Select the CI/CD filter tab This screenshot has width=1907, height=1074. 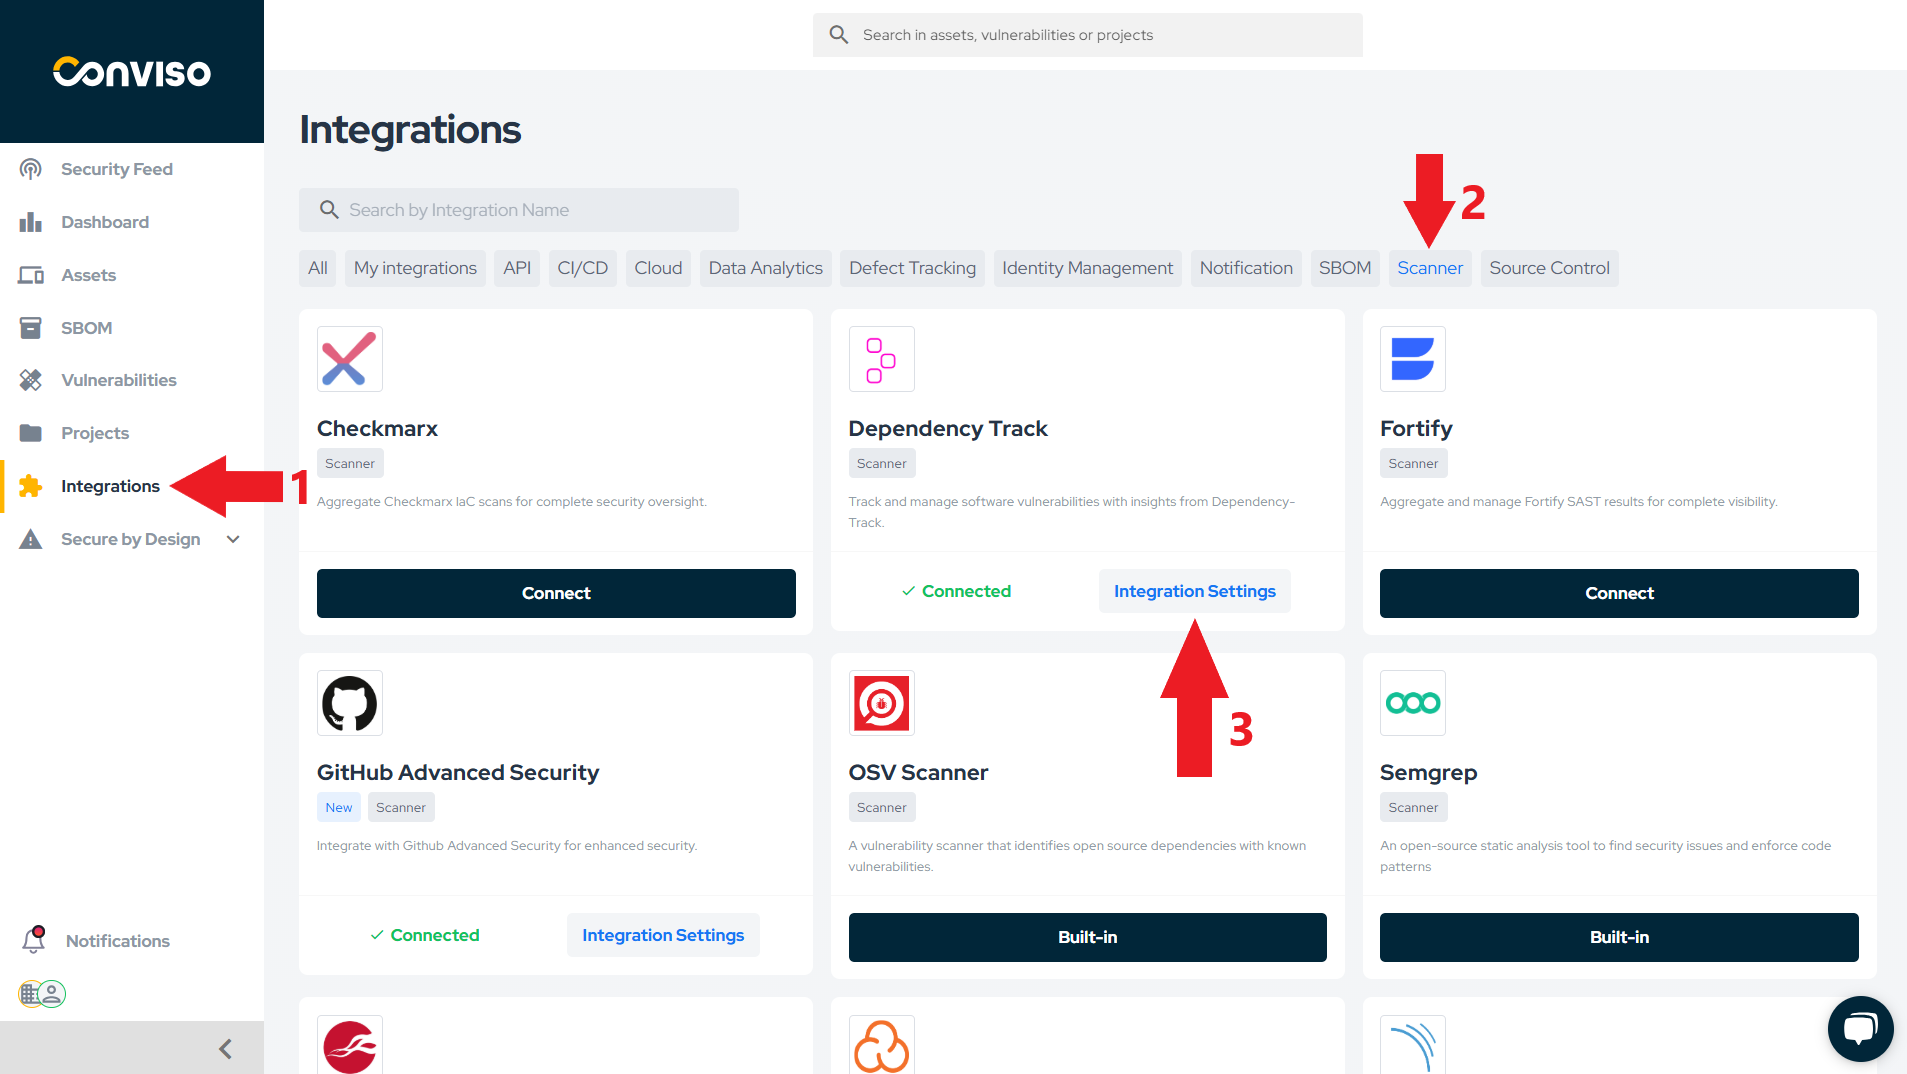(x=583, y=268)
